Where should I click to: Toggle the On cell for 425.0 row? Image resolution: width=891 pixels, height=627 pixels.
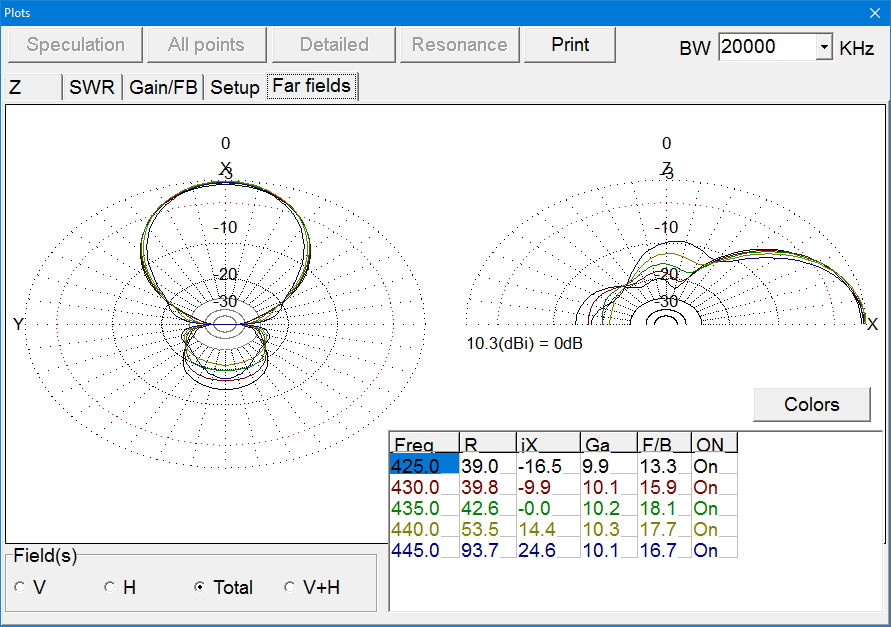point(713,465)
